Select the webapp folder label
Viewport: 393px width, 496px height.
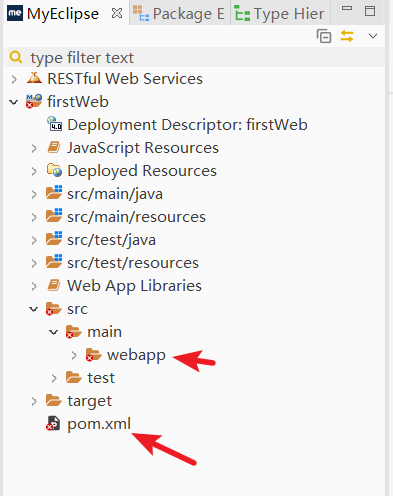[x=136, y=356]
